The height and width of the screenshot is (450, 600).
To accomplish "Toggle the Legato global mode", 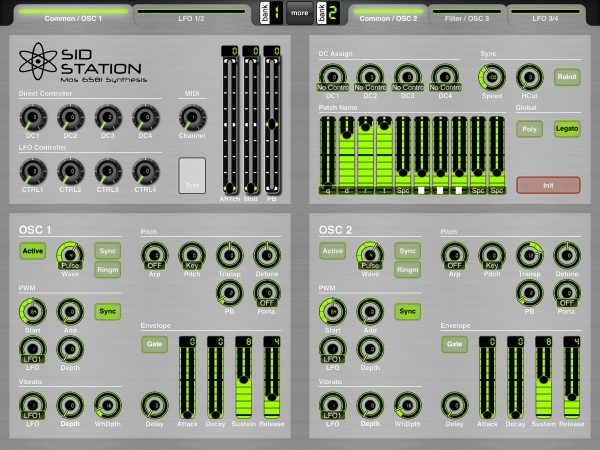I will click(x=567, y=129).
